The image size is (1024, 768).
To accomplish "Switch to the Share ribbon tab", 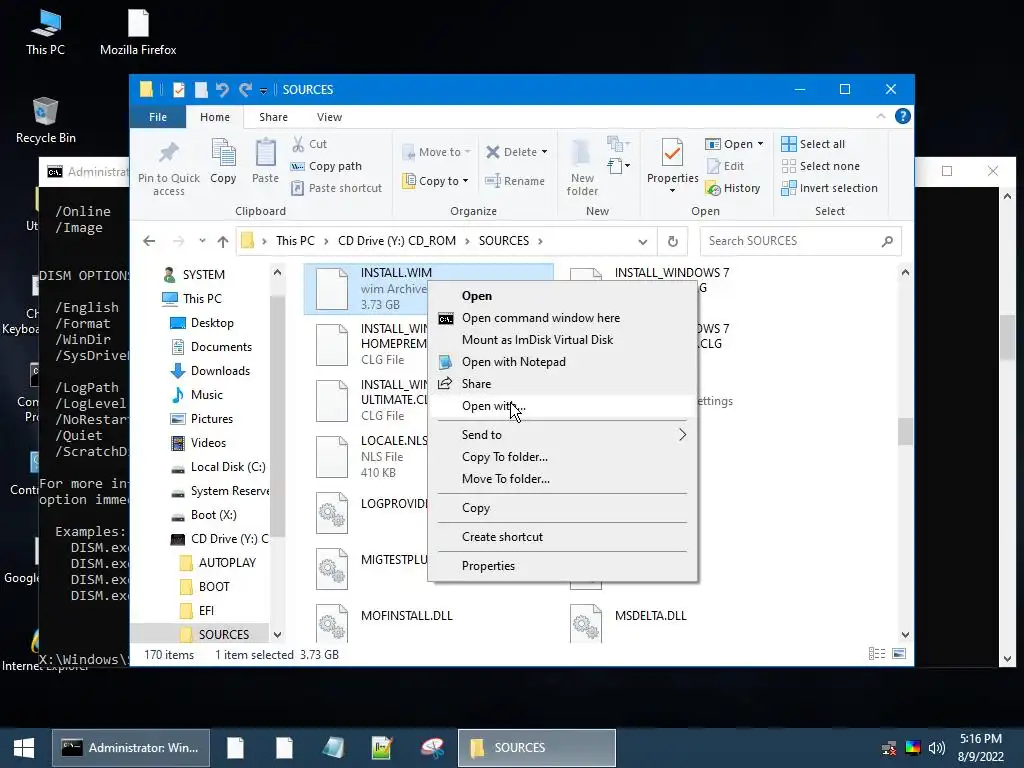I will 273,117.
